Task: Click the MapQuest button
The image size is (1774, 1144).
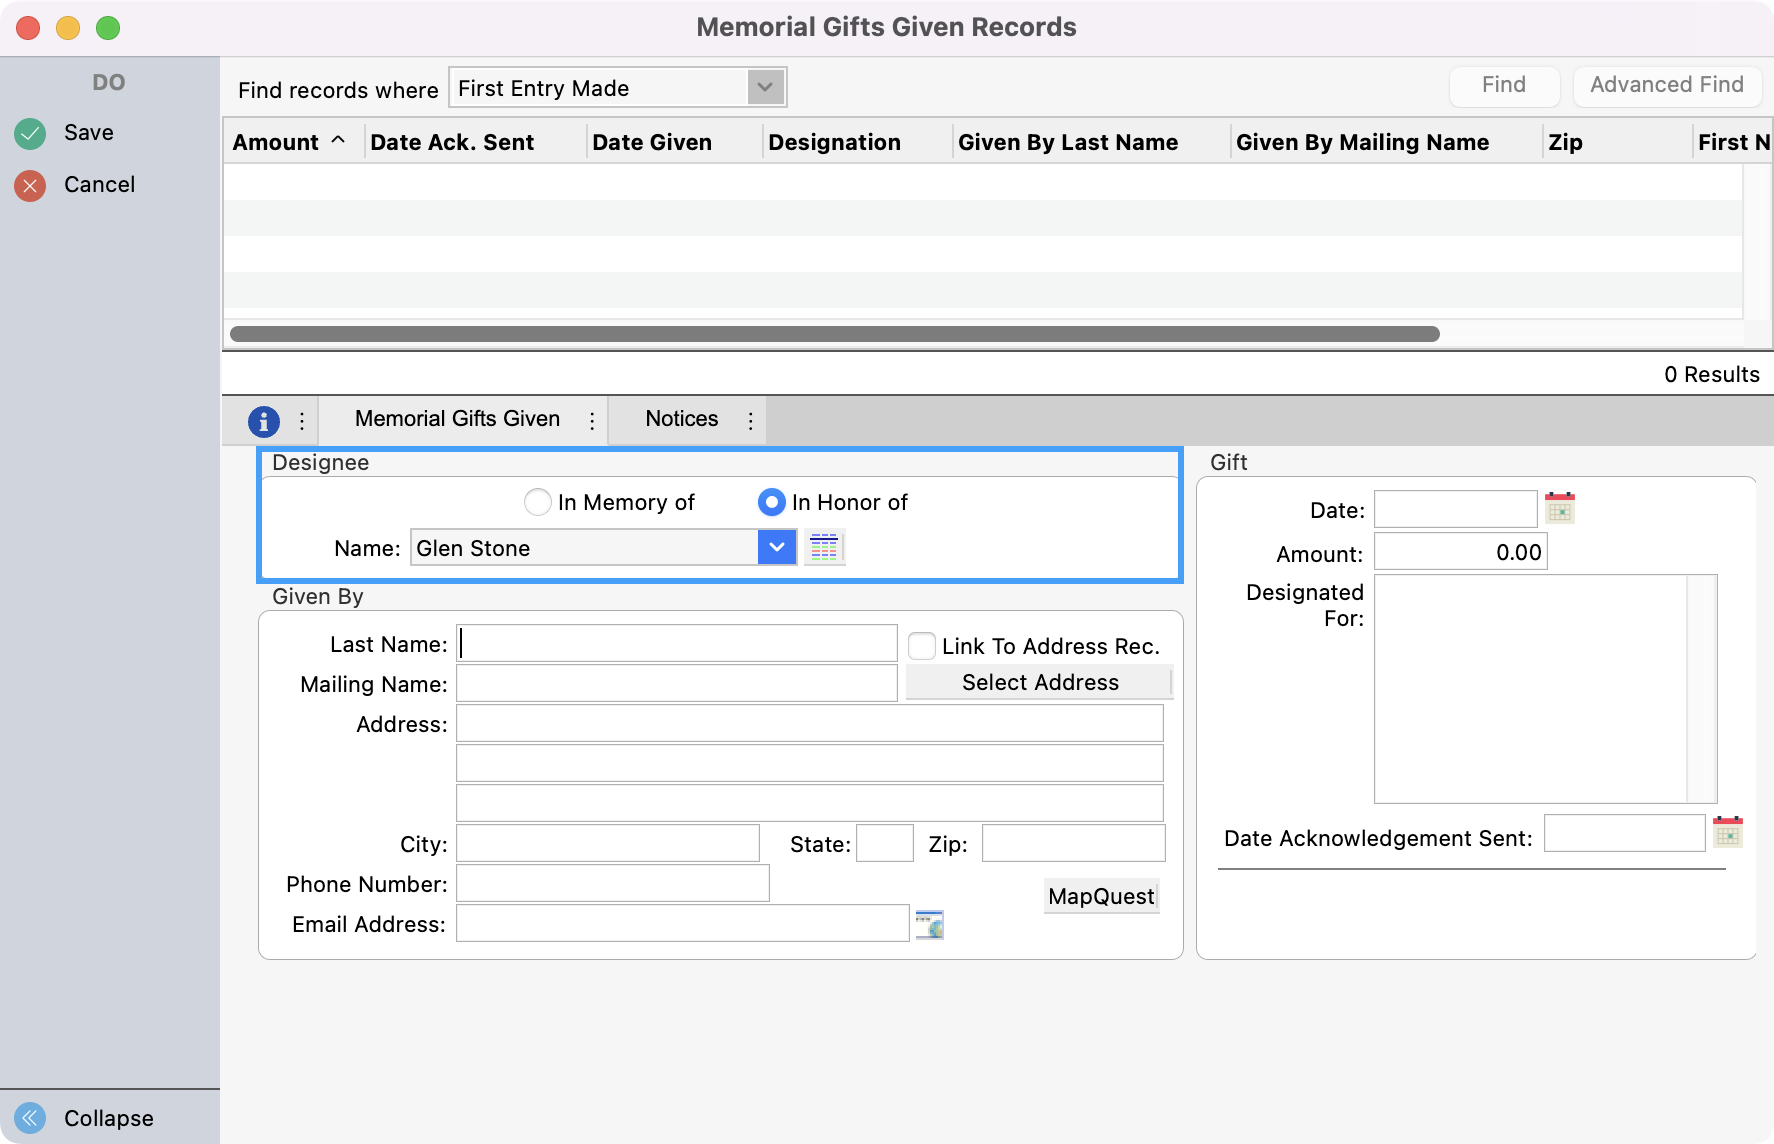Action: click(x=1101, y=896)
